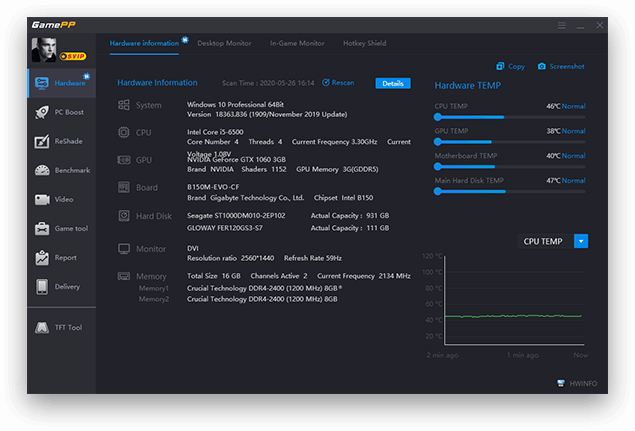Click the CPU TEMP slider bar
Viewport: 635px width, 431px height.
click(x=509, y=117)
